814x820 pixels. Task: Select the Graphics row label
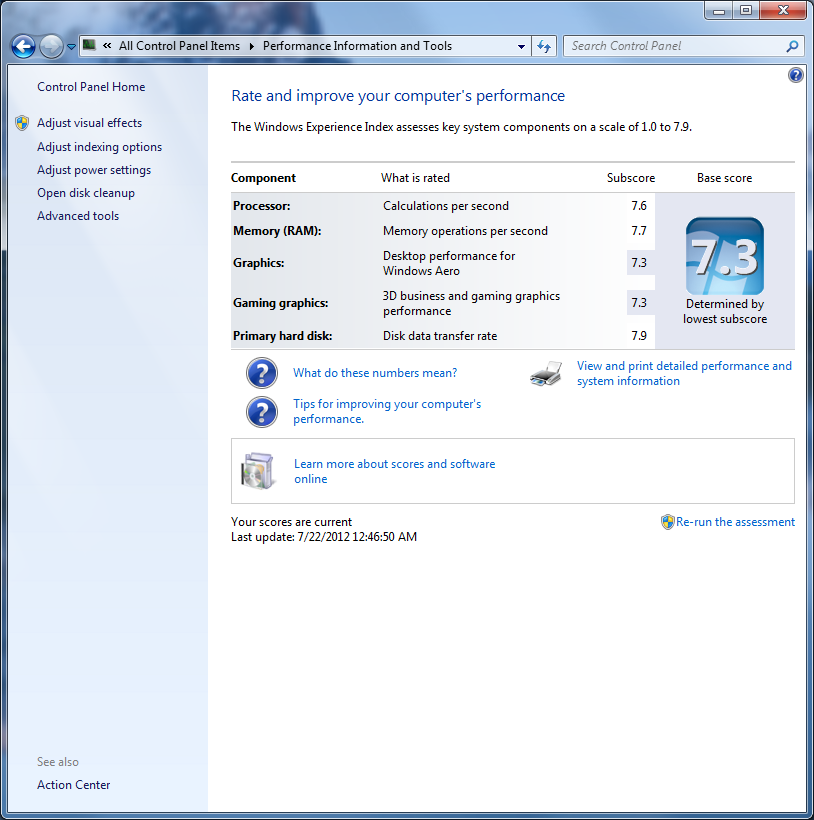click(x=258, y=263)
